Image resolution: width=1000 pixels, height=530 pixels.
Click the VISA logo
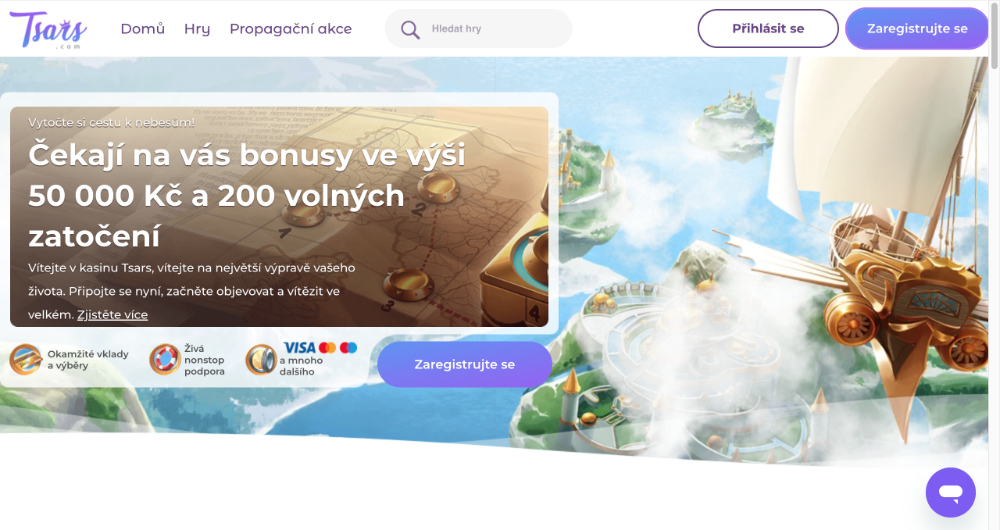(300, 348)
